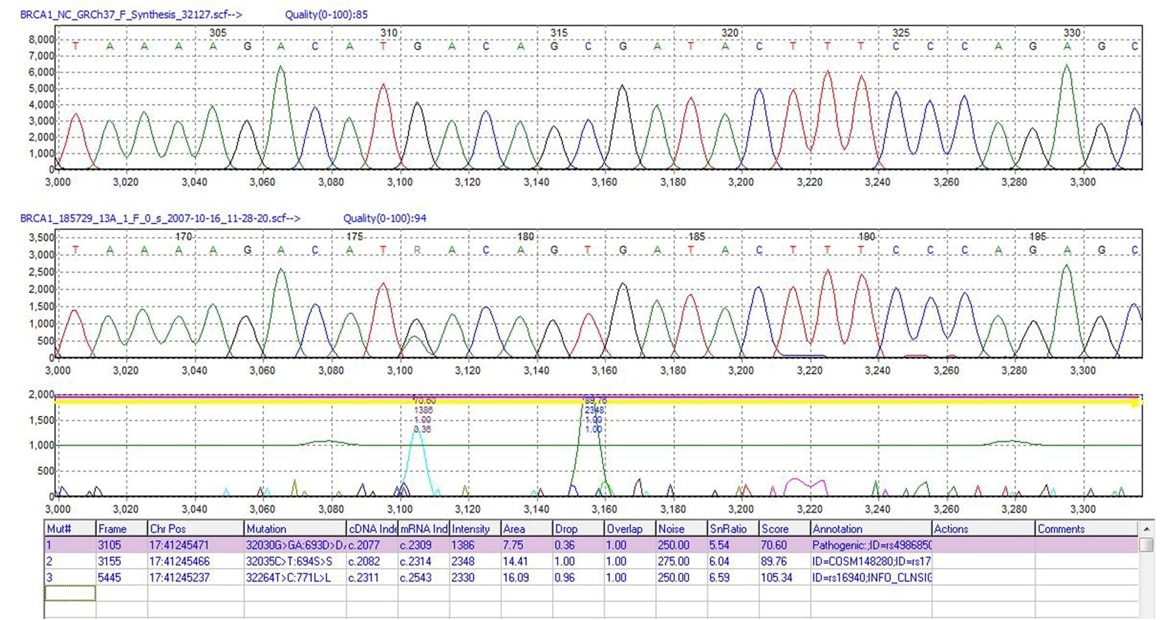Screen dimensions: 1171x620
Task: Sort by the Score column header
Action: point(783,528)
